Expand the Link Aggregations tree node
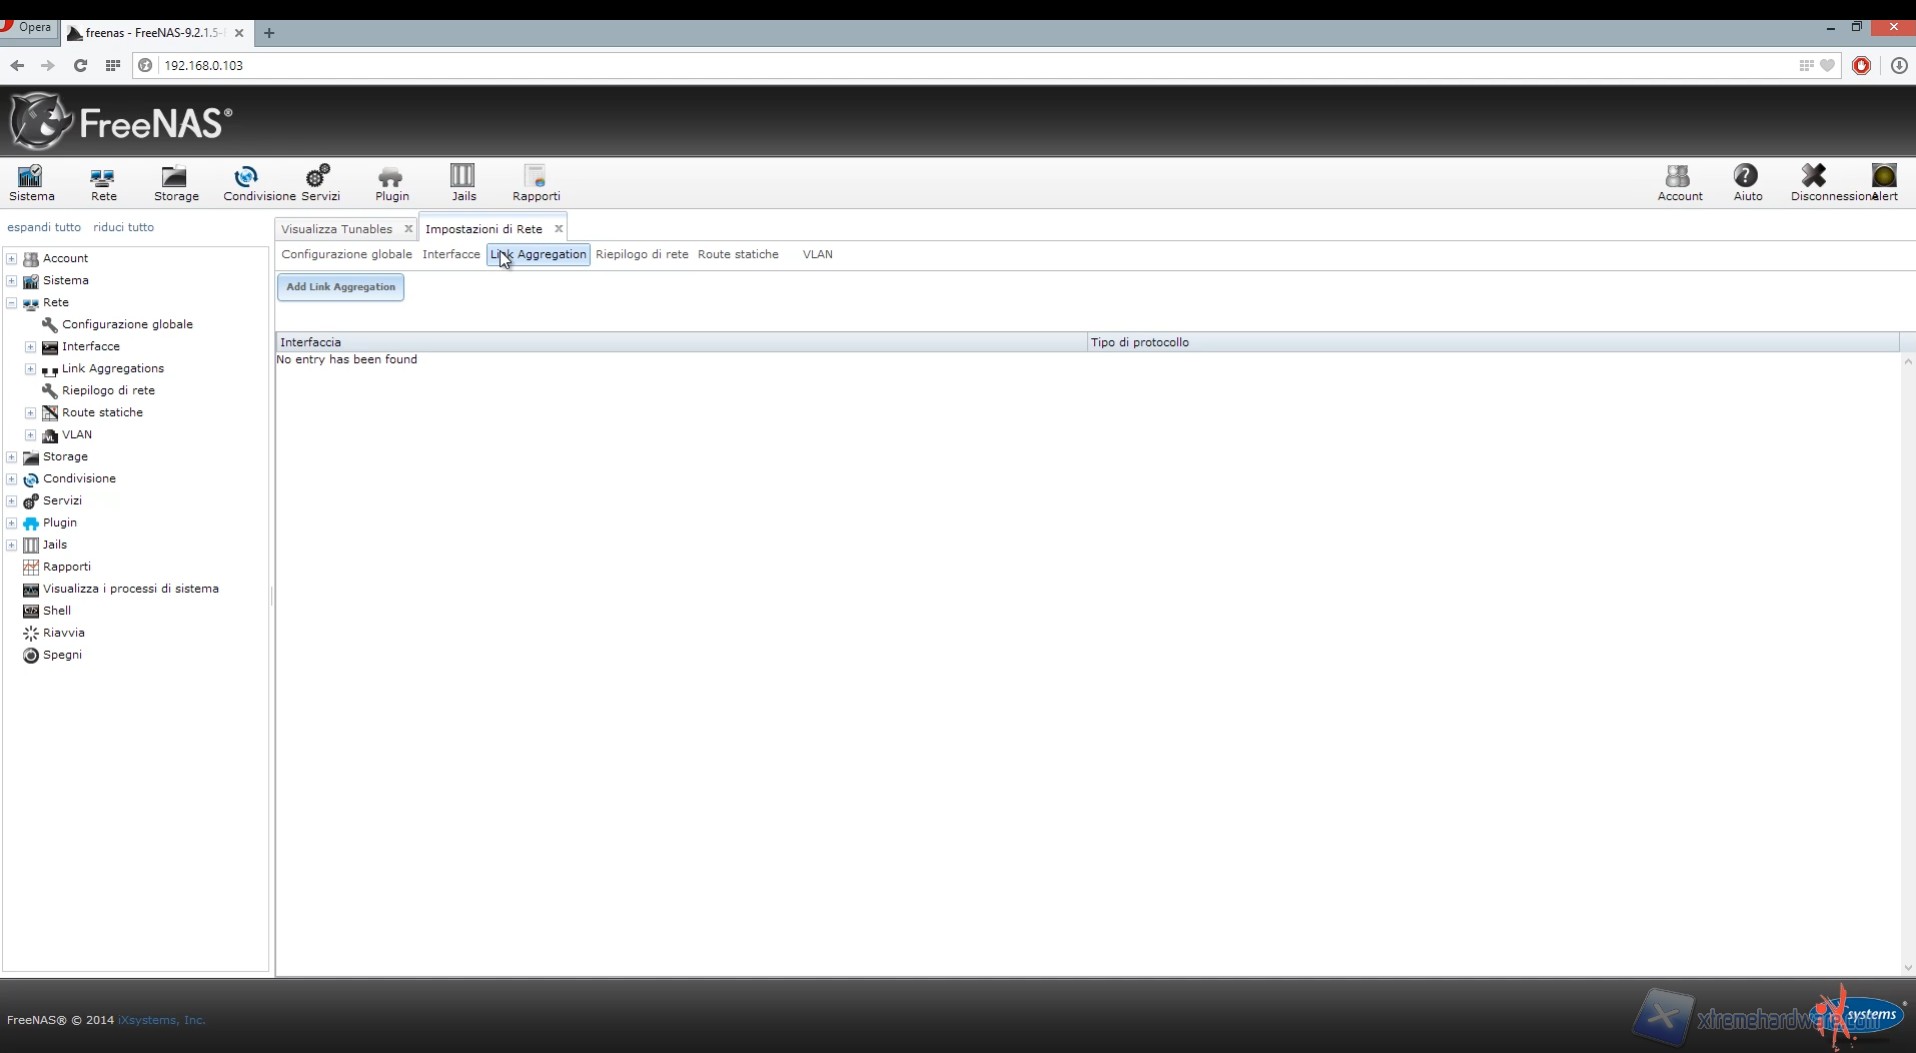The width and height of the screenshot is (1916, 1053). (x=31, y=369)
